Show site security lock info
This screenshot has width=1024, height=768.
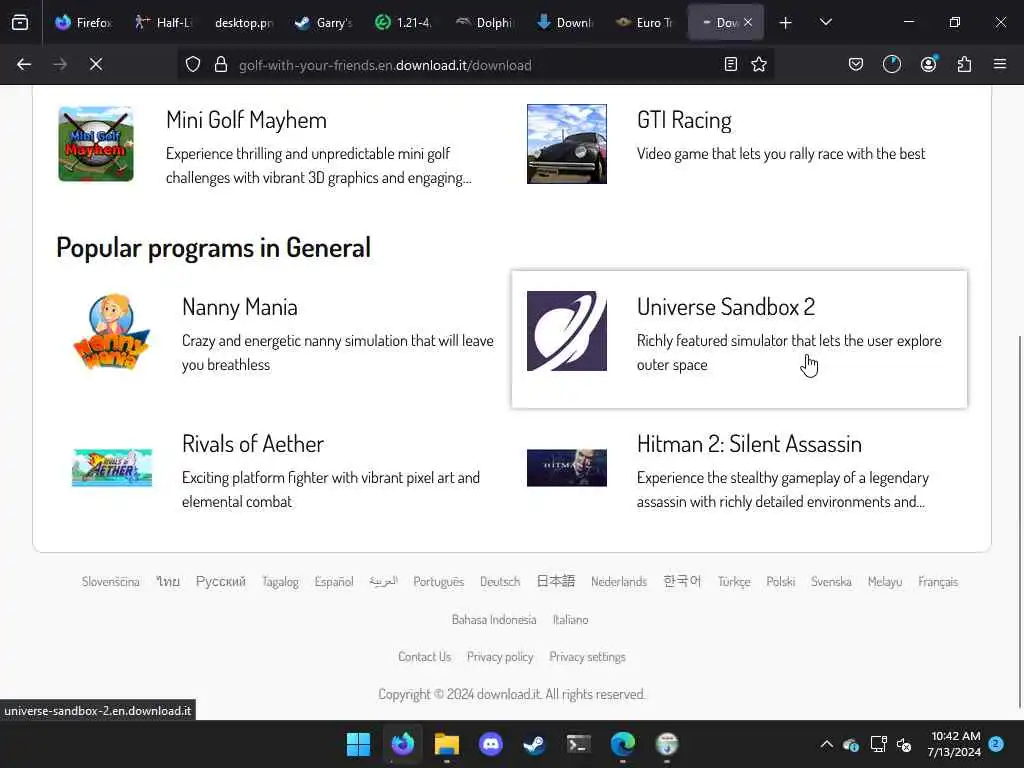point(221,65)
